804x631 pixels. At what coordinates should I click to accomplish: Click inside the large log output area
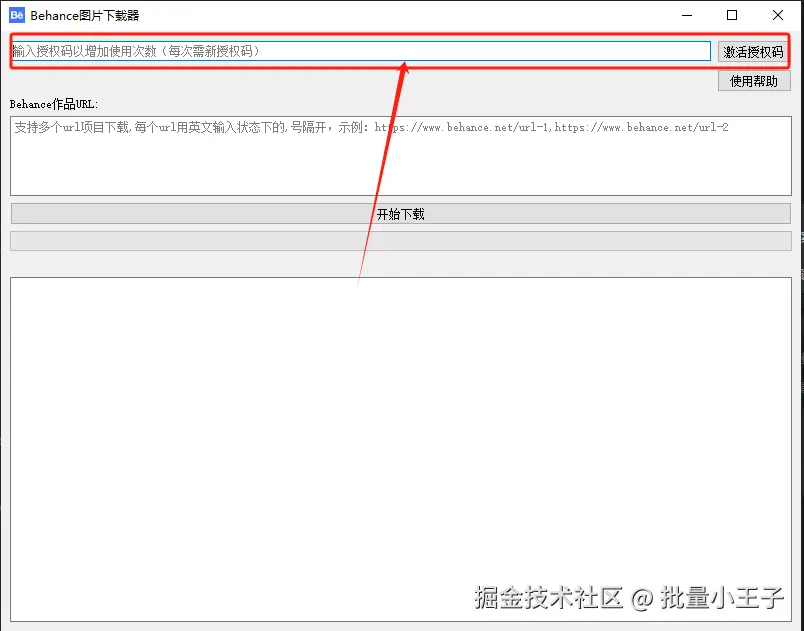(x=401, y=450)
